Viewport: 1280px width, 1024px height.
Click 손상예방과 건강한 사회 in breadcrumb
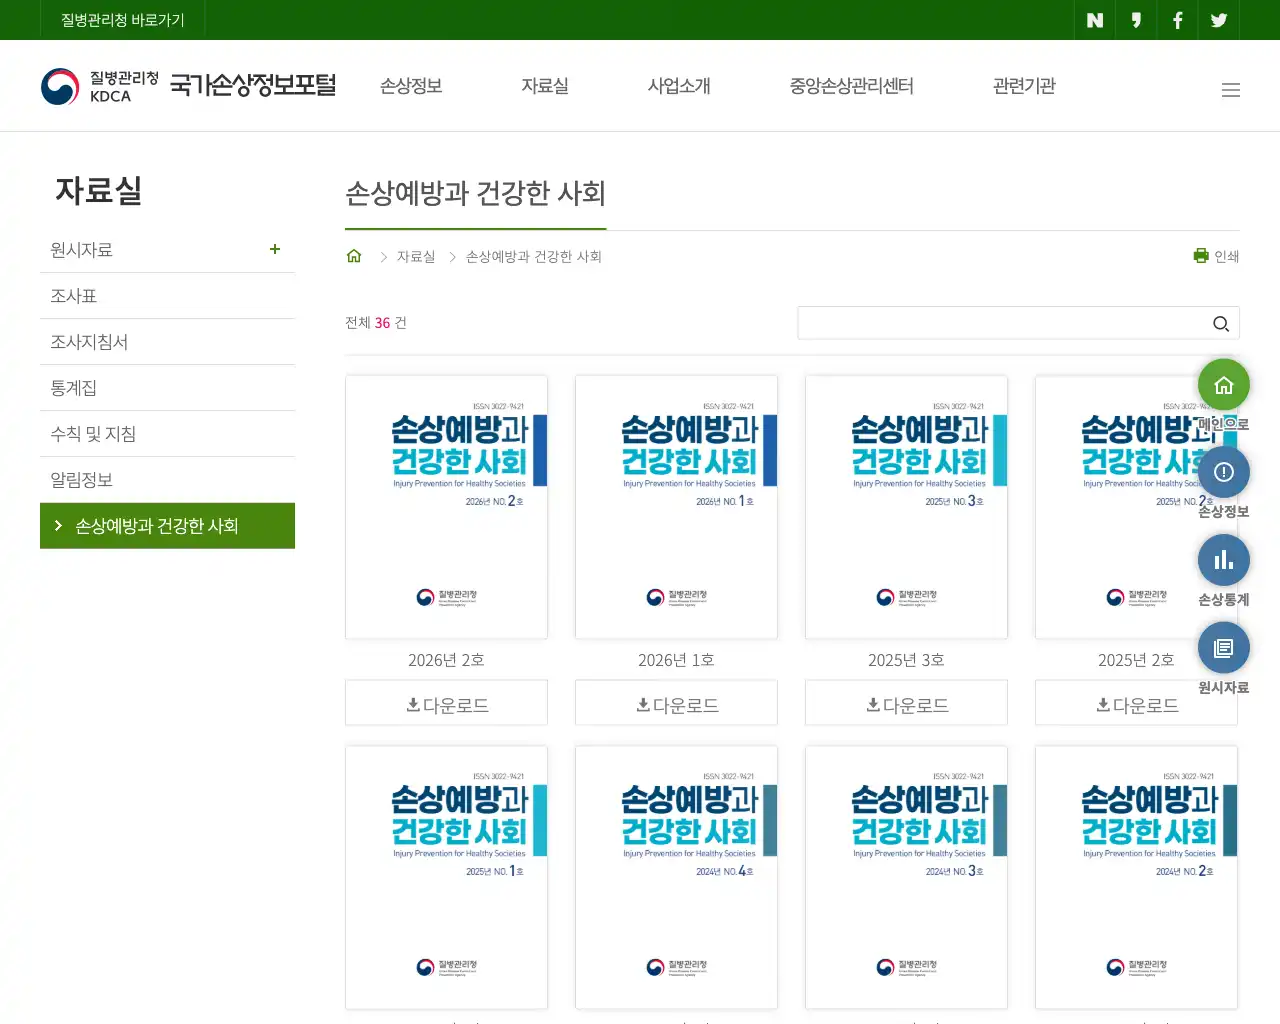[x=534, y=257]
